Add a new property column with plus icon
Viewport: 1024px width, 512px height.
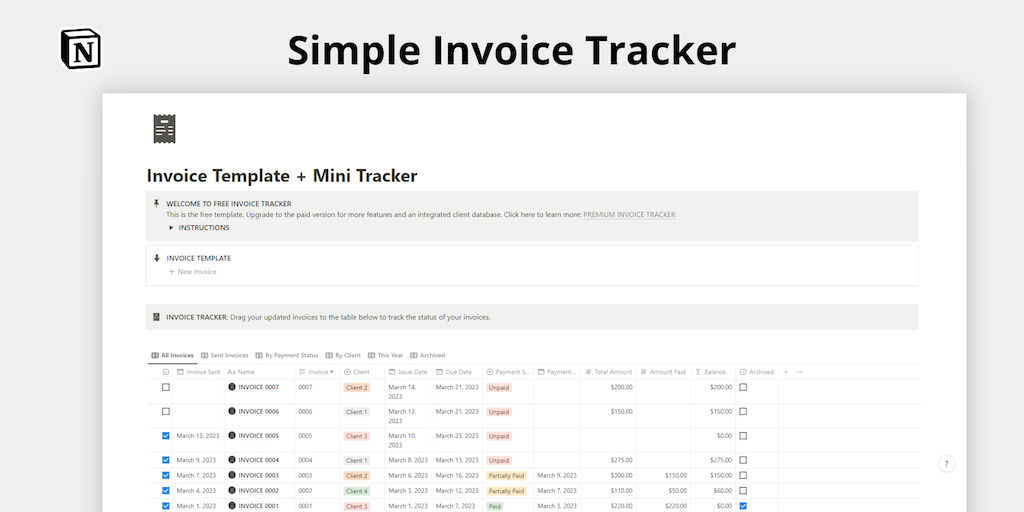[786, 372]
